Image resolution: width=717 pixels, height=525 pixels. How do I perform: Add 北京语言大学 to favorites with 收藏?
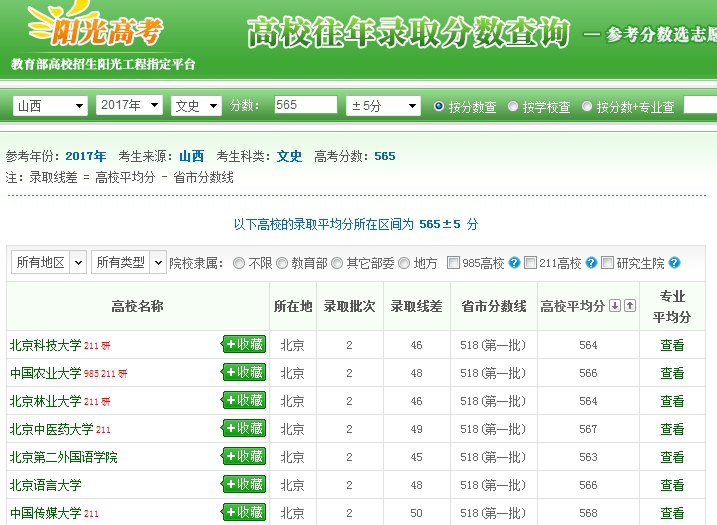click(x=244, y=485)
